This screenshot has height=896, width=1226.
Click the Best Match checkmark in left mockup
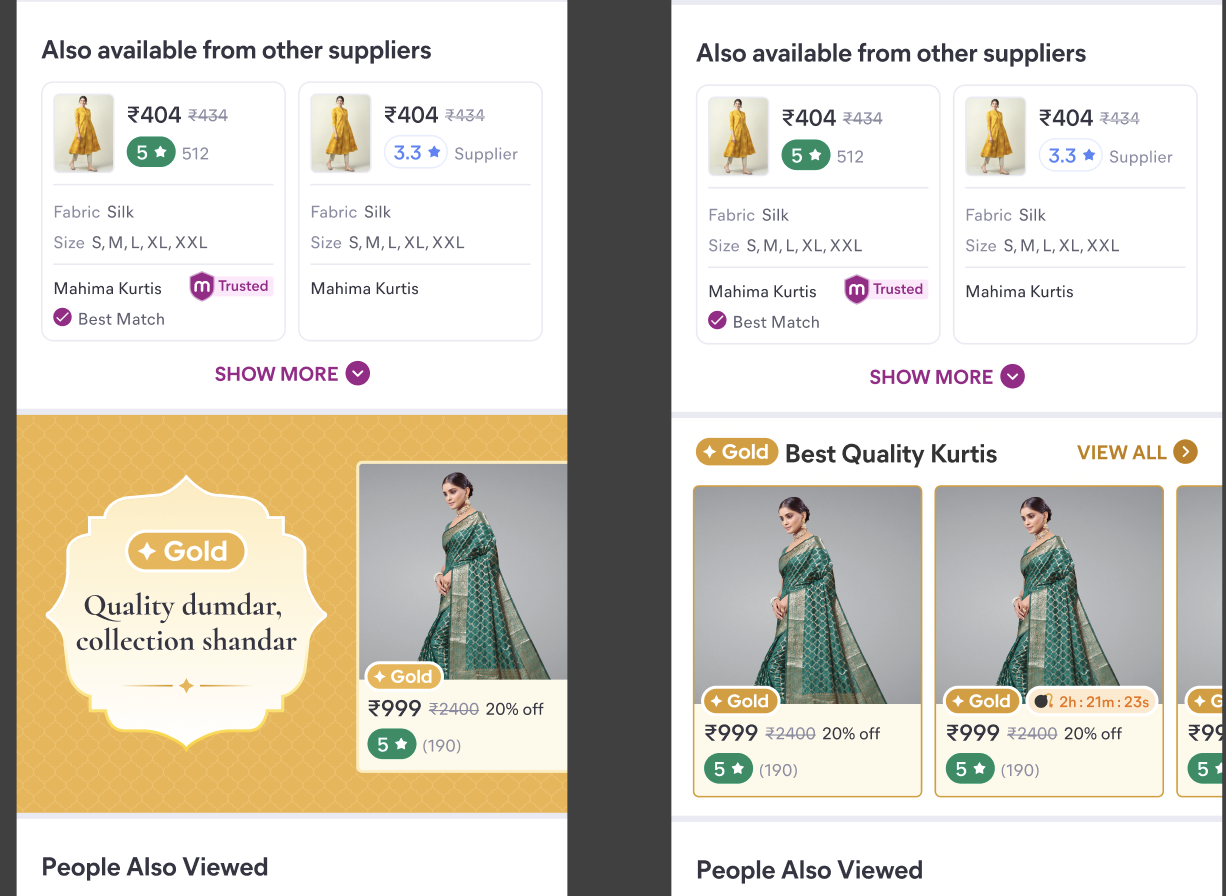pyautogui.click(x=62, y=318)
